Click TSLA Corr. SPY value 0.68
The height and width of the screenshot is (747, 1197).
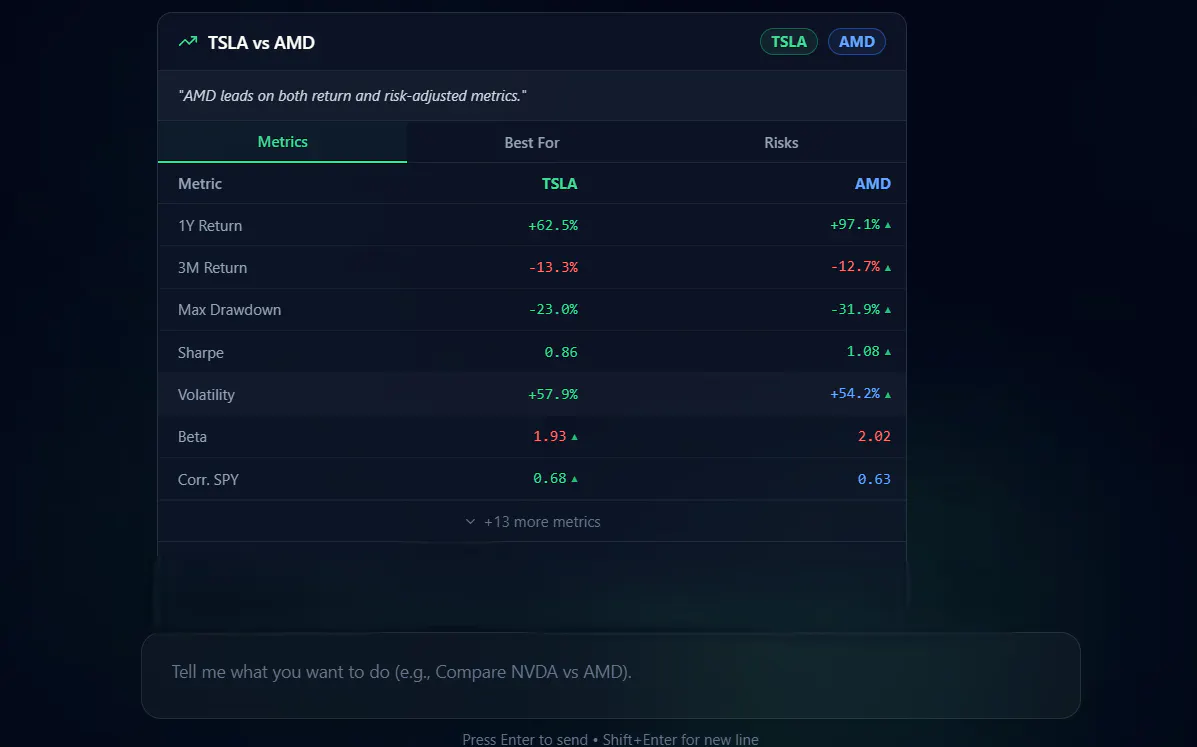(550, 478)
